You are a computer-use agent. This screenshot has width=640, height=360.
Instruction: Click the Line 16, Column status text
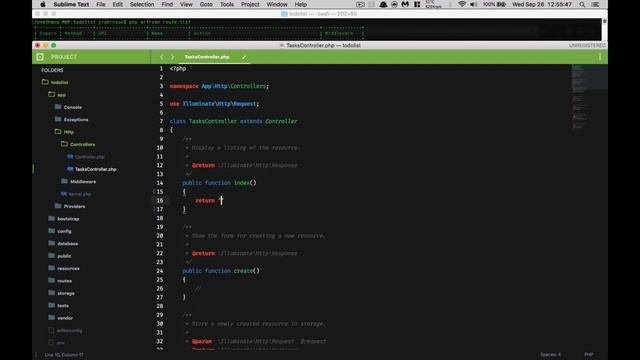pos(64,355)
